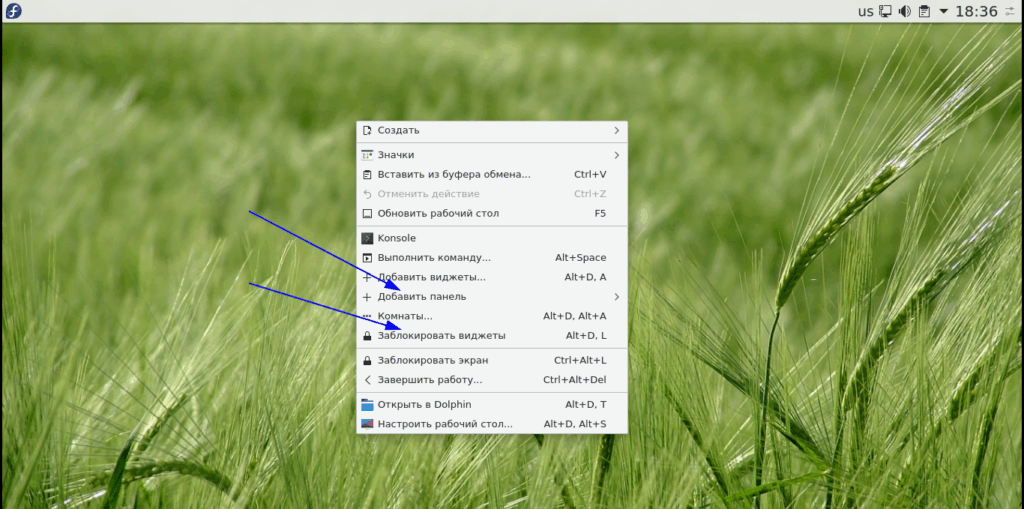Expand the Добавить панель submenu
The height and width of the screenshot is (509, 1024).
[x=616, y=297]
